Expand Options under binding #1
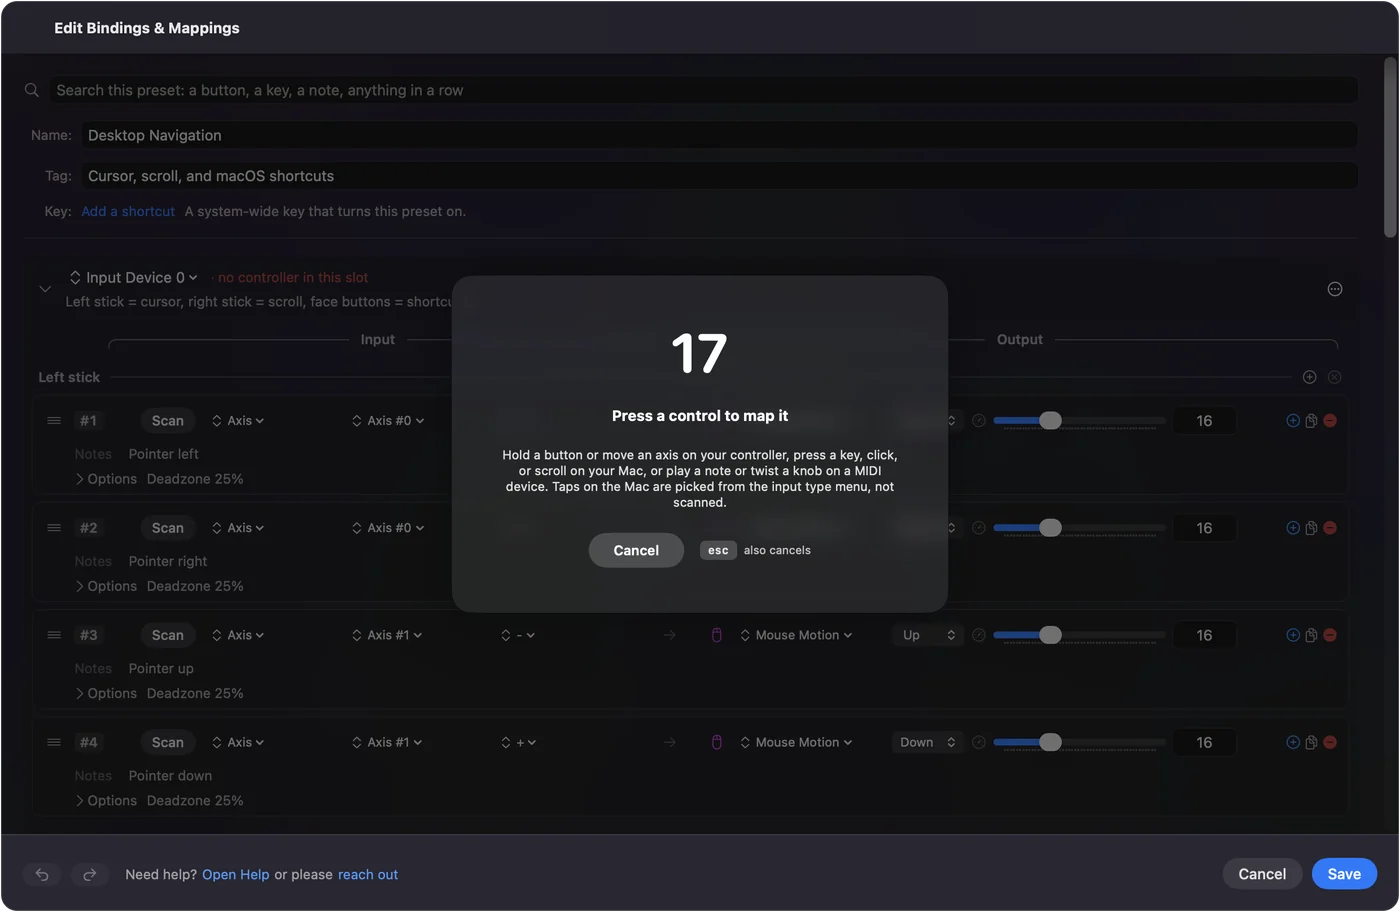Image resolution: width=1400 pixels, height=912 pixels. click(x=106, y=479)
